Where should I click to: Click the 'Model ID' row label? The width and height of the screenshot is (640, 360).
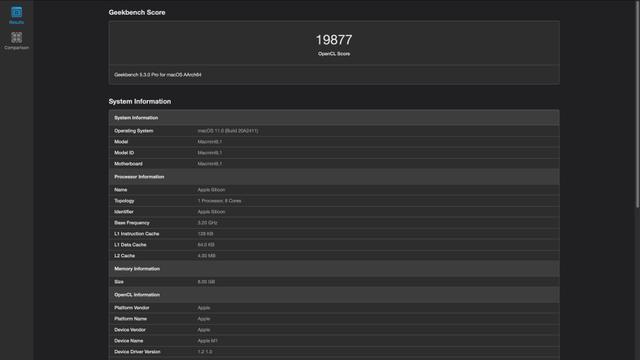124,153
